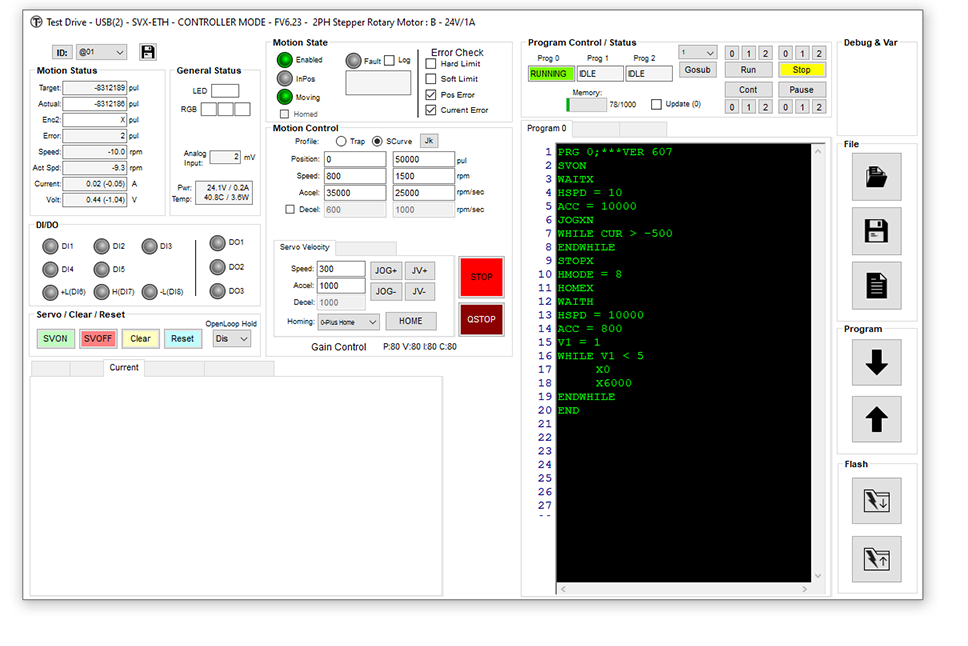Click the new document icon in File panel
The height and width of the screenshot is (646, 968).
(x=876, y=286)
